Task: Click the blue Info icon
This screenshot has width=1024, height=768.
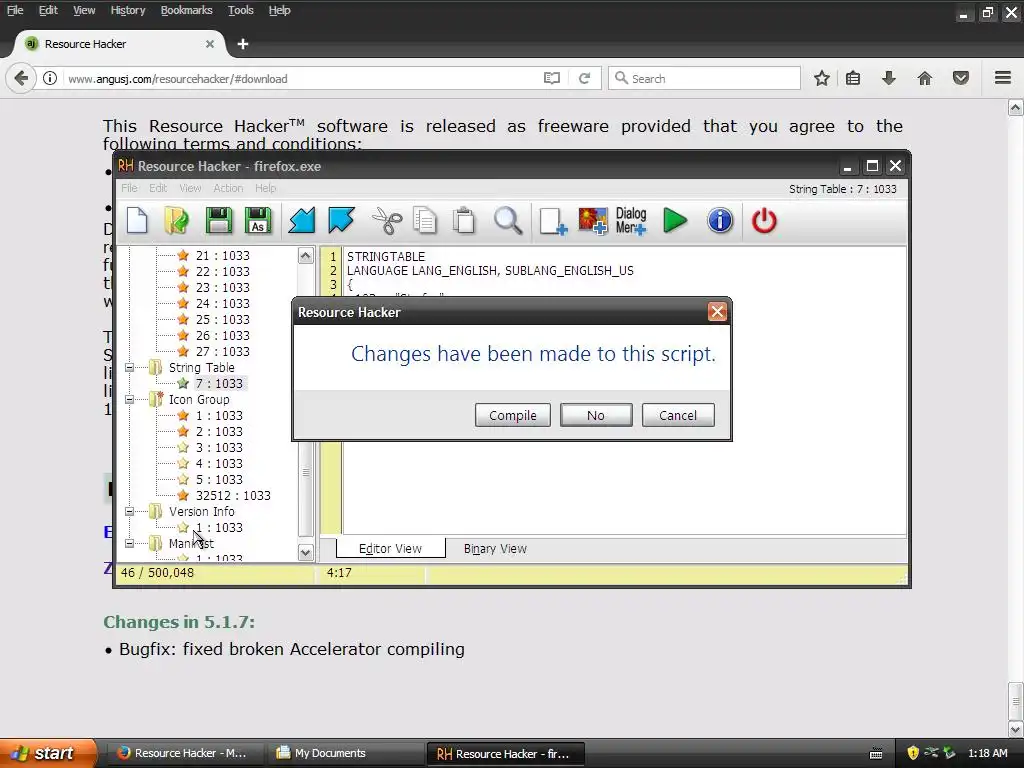Action: coord(720,221)
